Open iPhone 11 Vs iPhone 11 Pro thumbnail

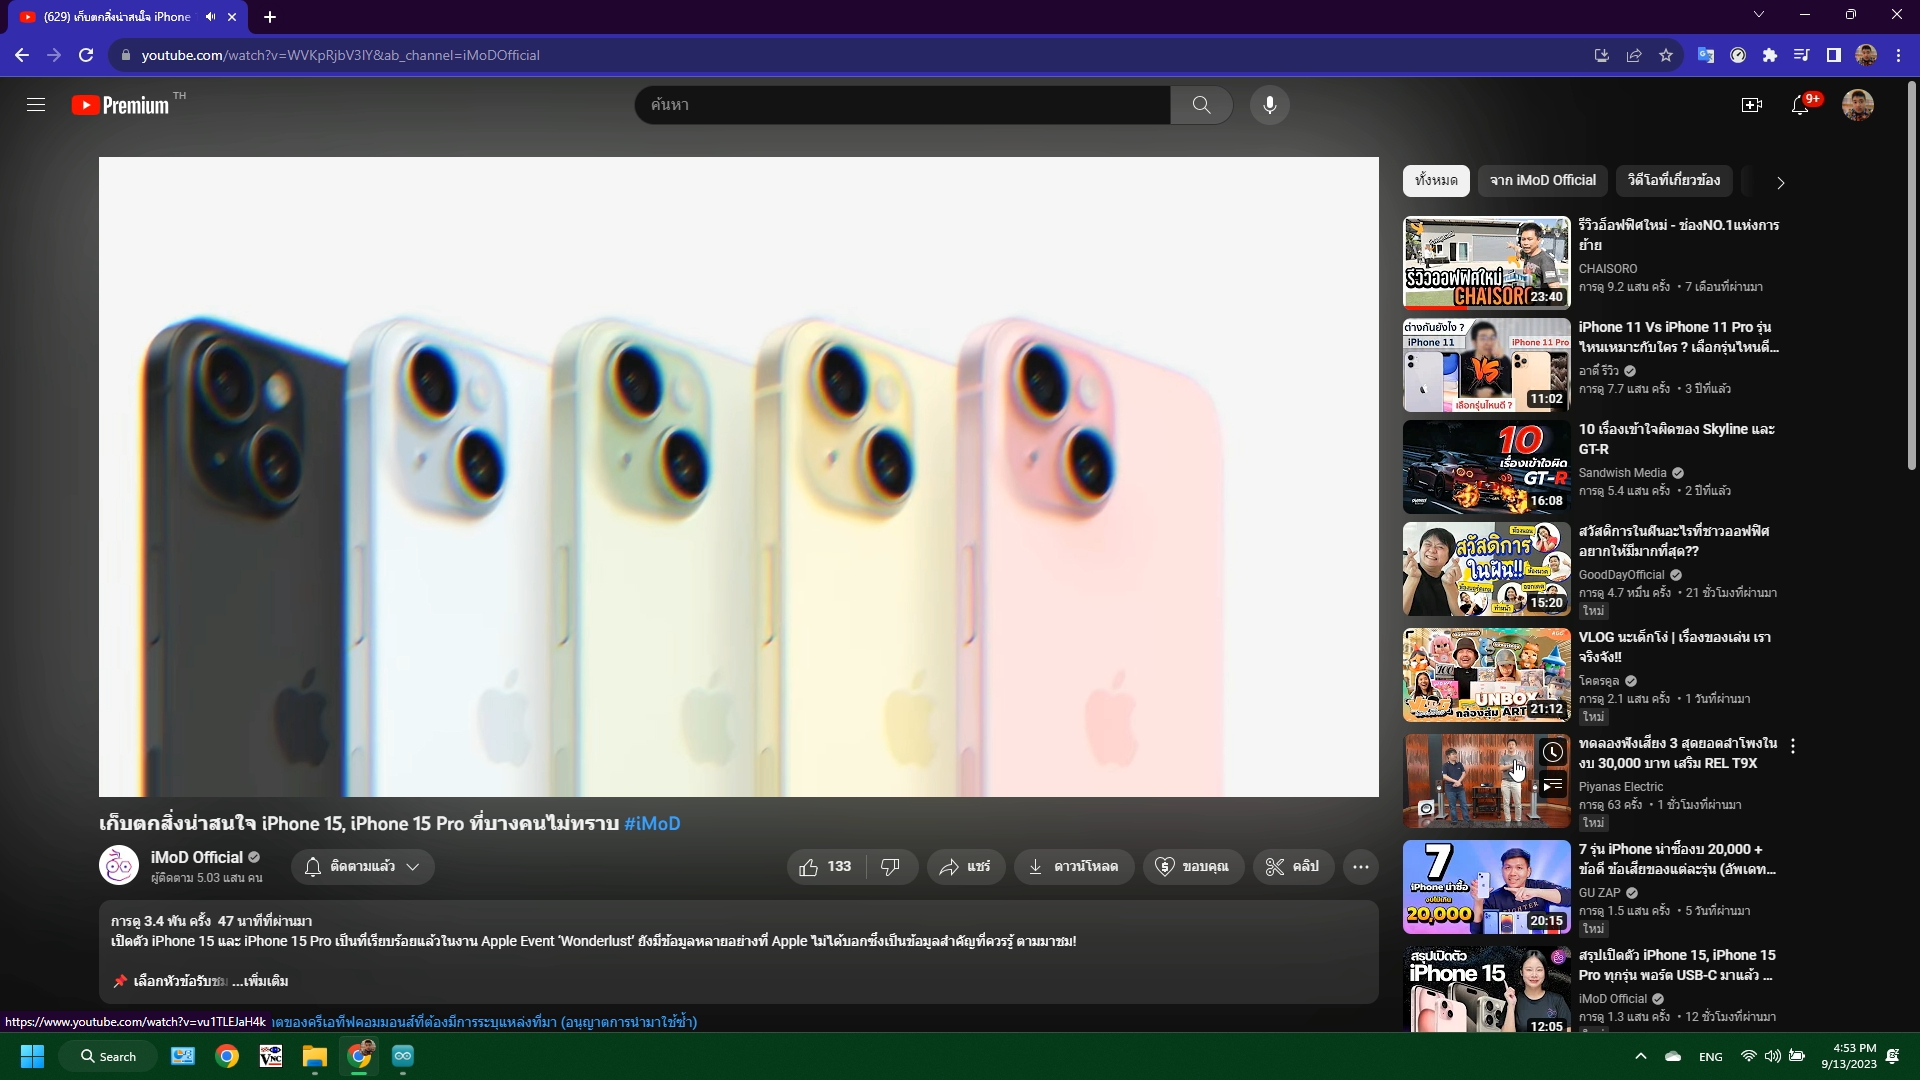click(x=1486, y=365)
